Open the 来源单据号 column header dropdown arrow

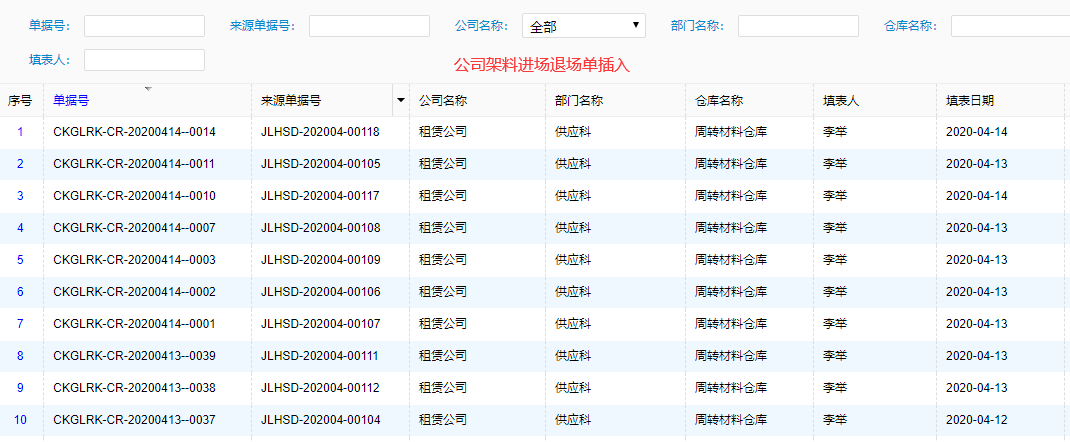coord(401,100)
